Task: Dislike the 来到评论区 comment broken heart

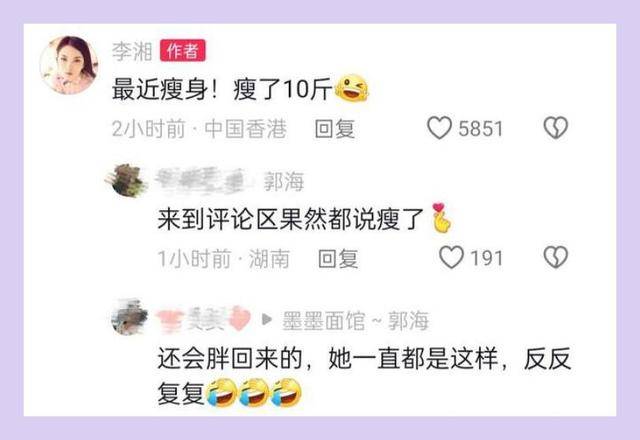Action: [556, 258]
